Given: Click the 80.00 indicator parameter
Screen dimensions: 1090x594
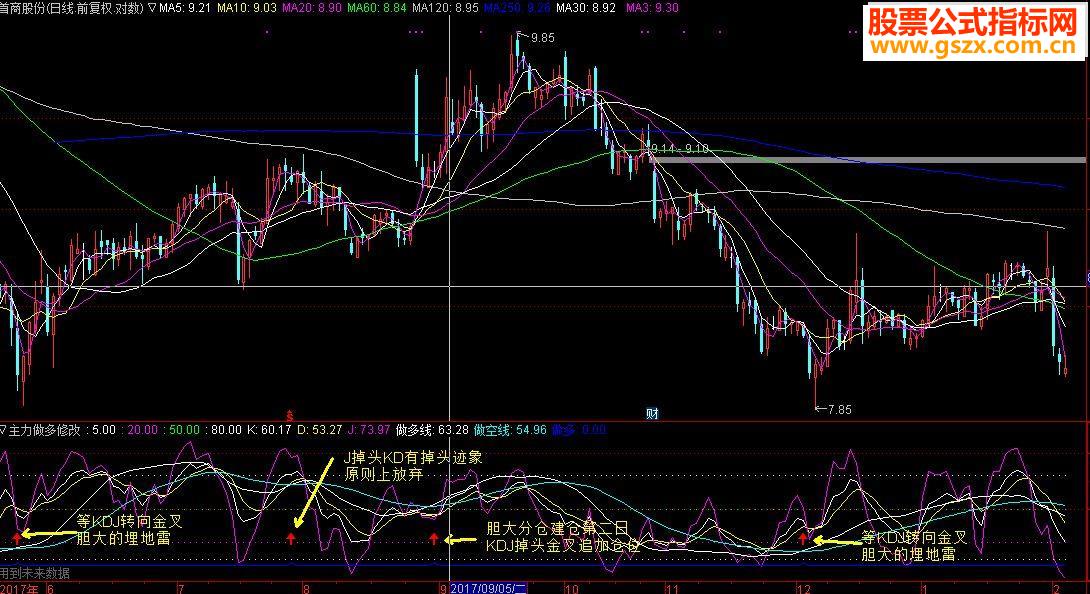Looking at the screenshot, I should pos(226,430).
